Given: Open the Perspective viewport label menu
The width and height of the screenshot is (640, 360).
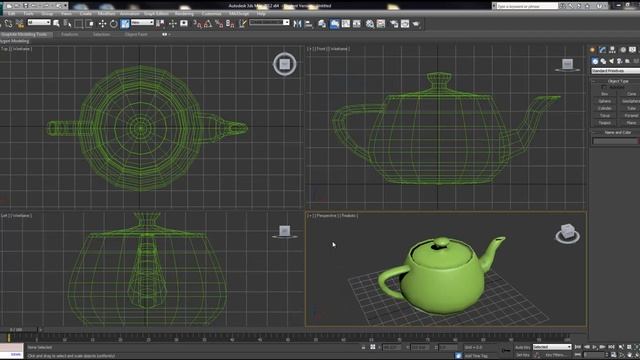Looking at the screenshot, I should click(327, 216).
